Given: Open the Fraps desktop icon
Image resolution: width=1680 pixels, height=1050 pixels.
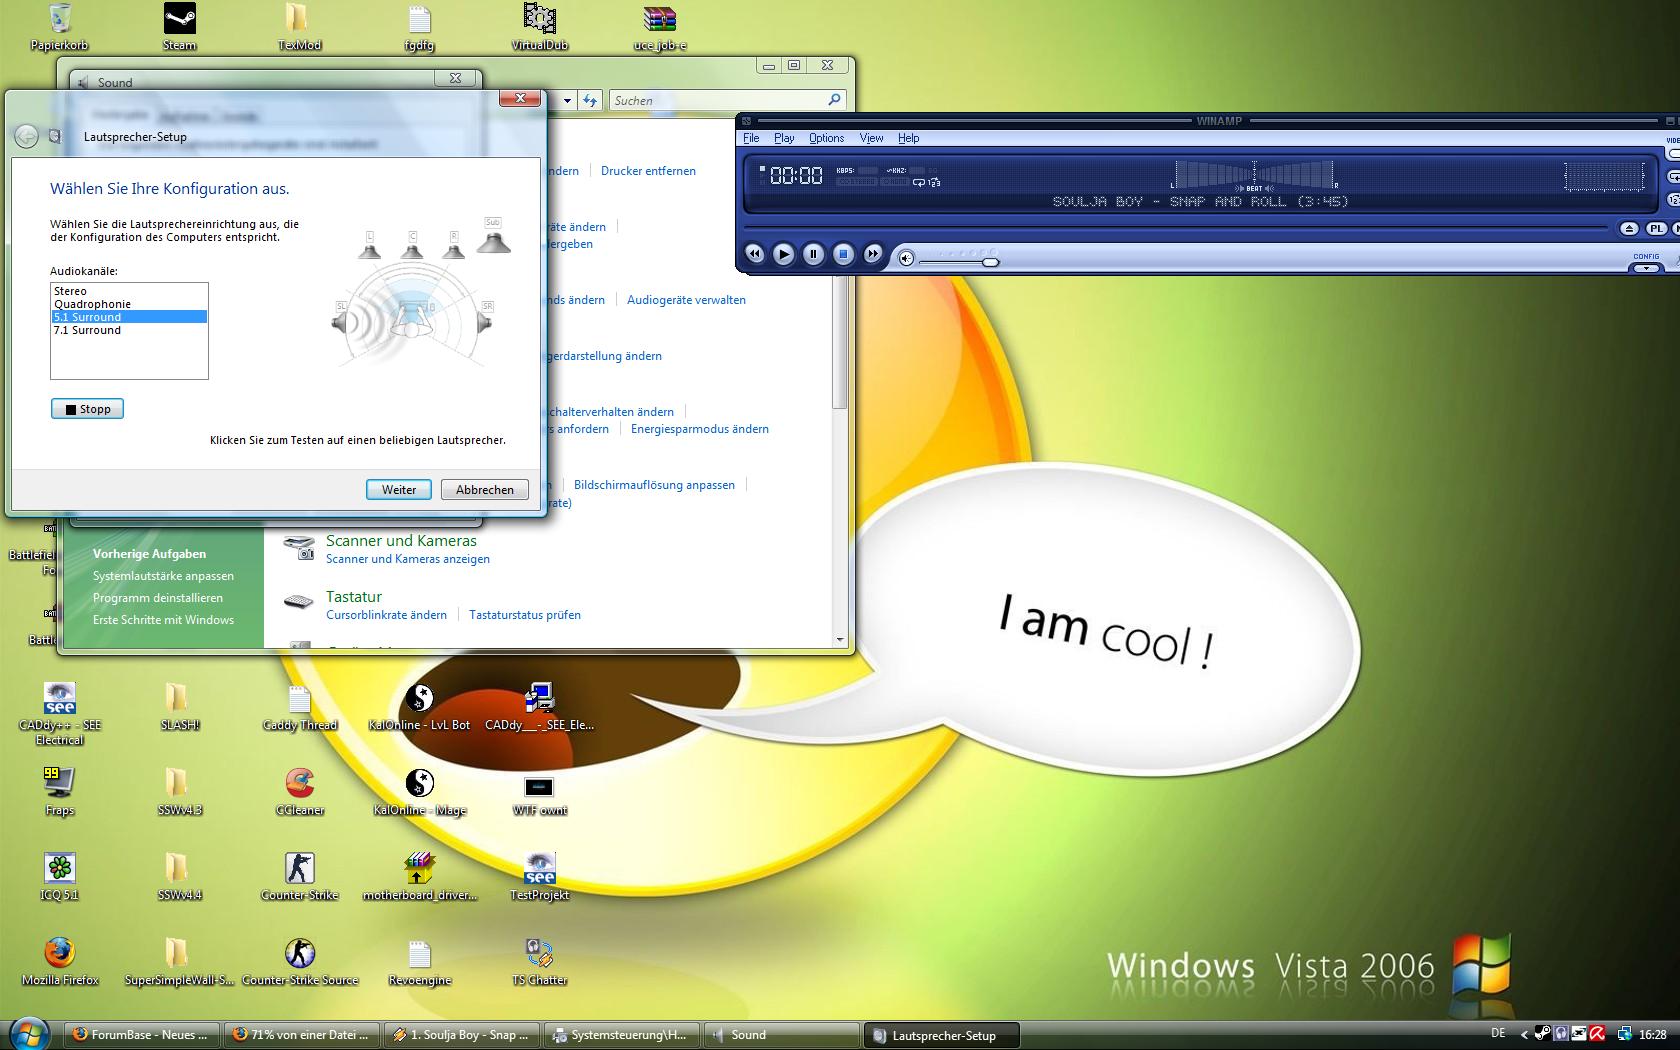Looking at the screenshot, I should [x=59, y=790].
